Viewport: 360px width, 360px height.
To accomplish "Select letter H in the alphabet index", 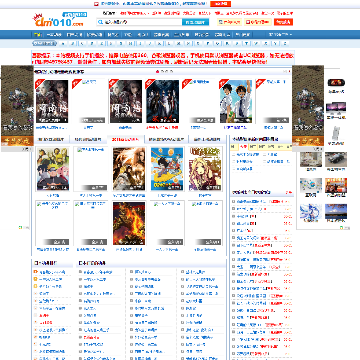I will pyautogui.click(x=130, y=43).
